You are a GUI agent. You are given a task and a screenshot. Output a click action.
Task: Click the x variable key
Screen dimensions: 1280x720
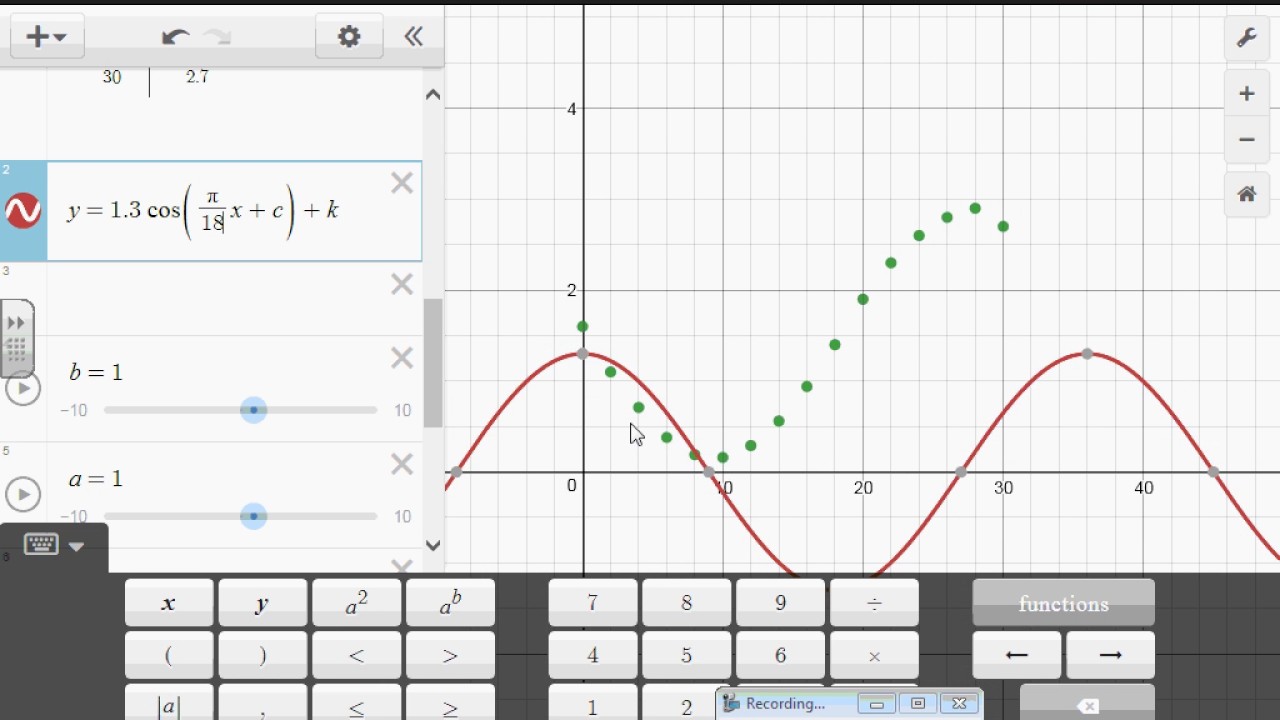tap(169, 603)
